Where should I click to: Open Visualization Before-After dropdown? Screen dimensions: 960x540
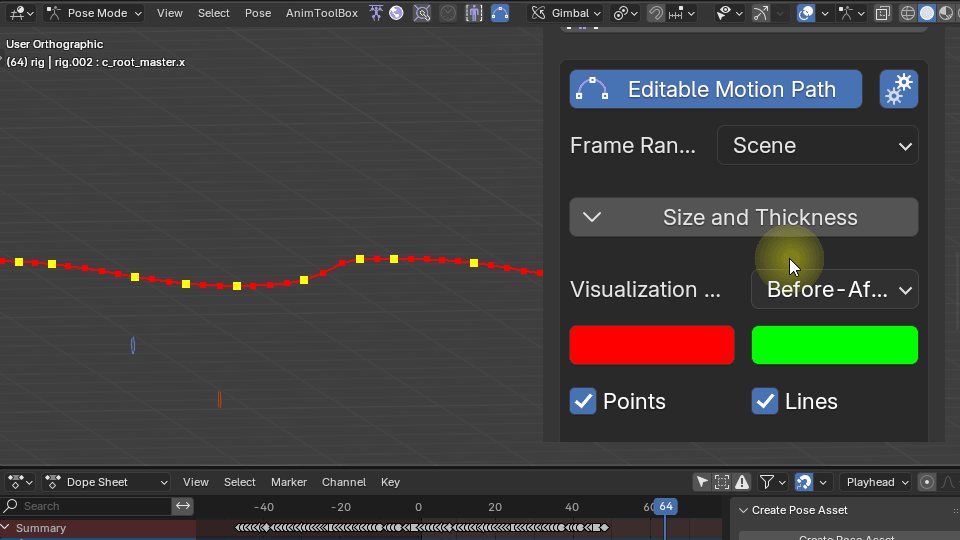pyautogui.click(x=834, y=290)
